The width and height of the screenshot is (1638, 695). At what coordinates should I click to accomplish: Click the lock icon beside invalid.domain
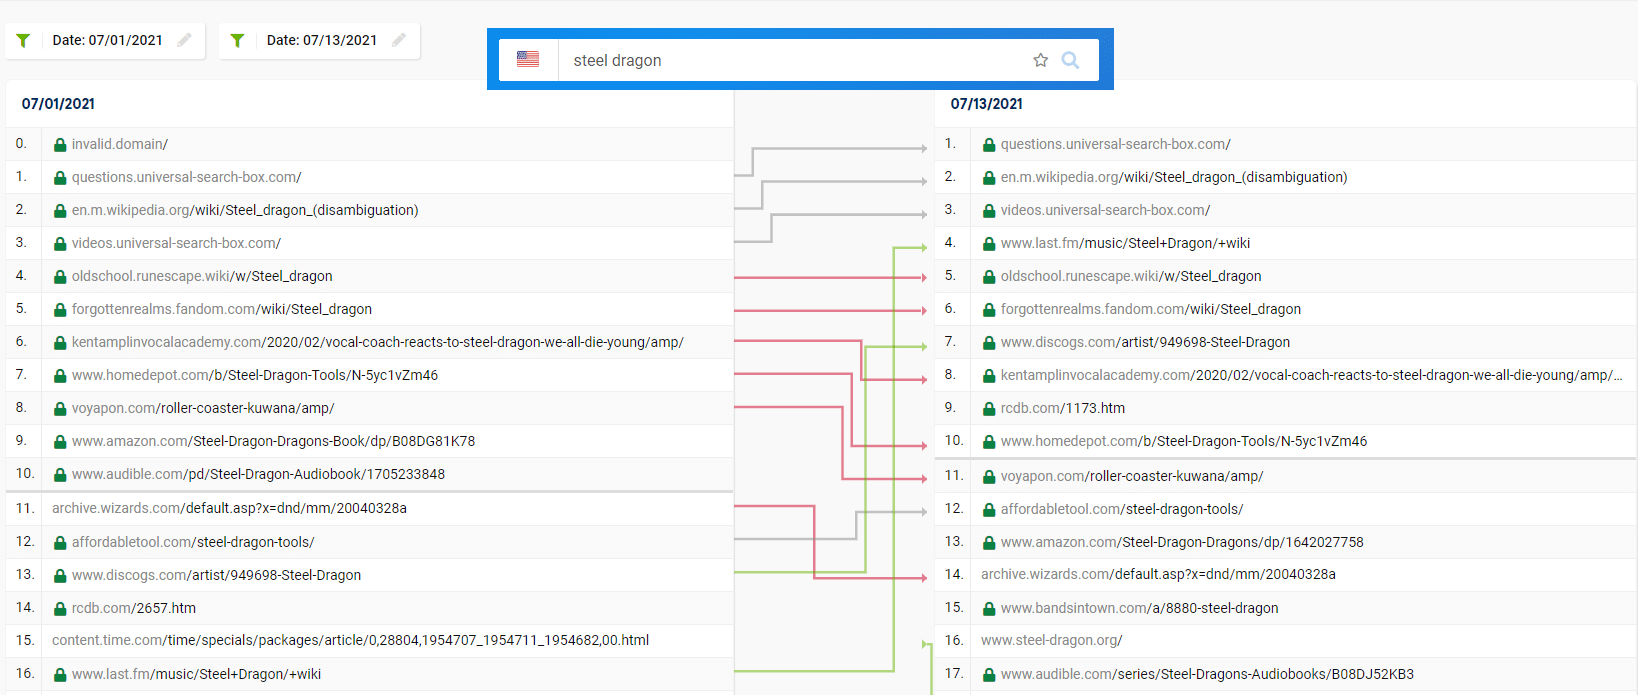[x=60, y=145]
